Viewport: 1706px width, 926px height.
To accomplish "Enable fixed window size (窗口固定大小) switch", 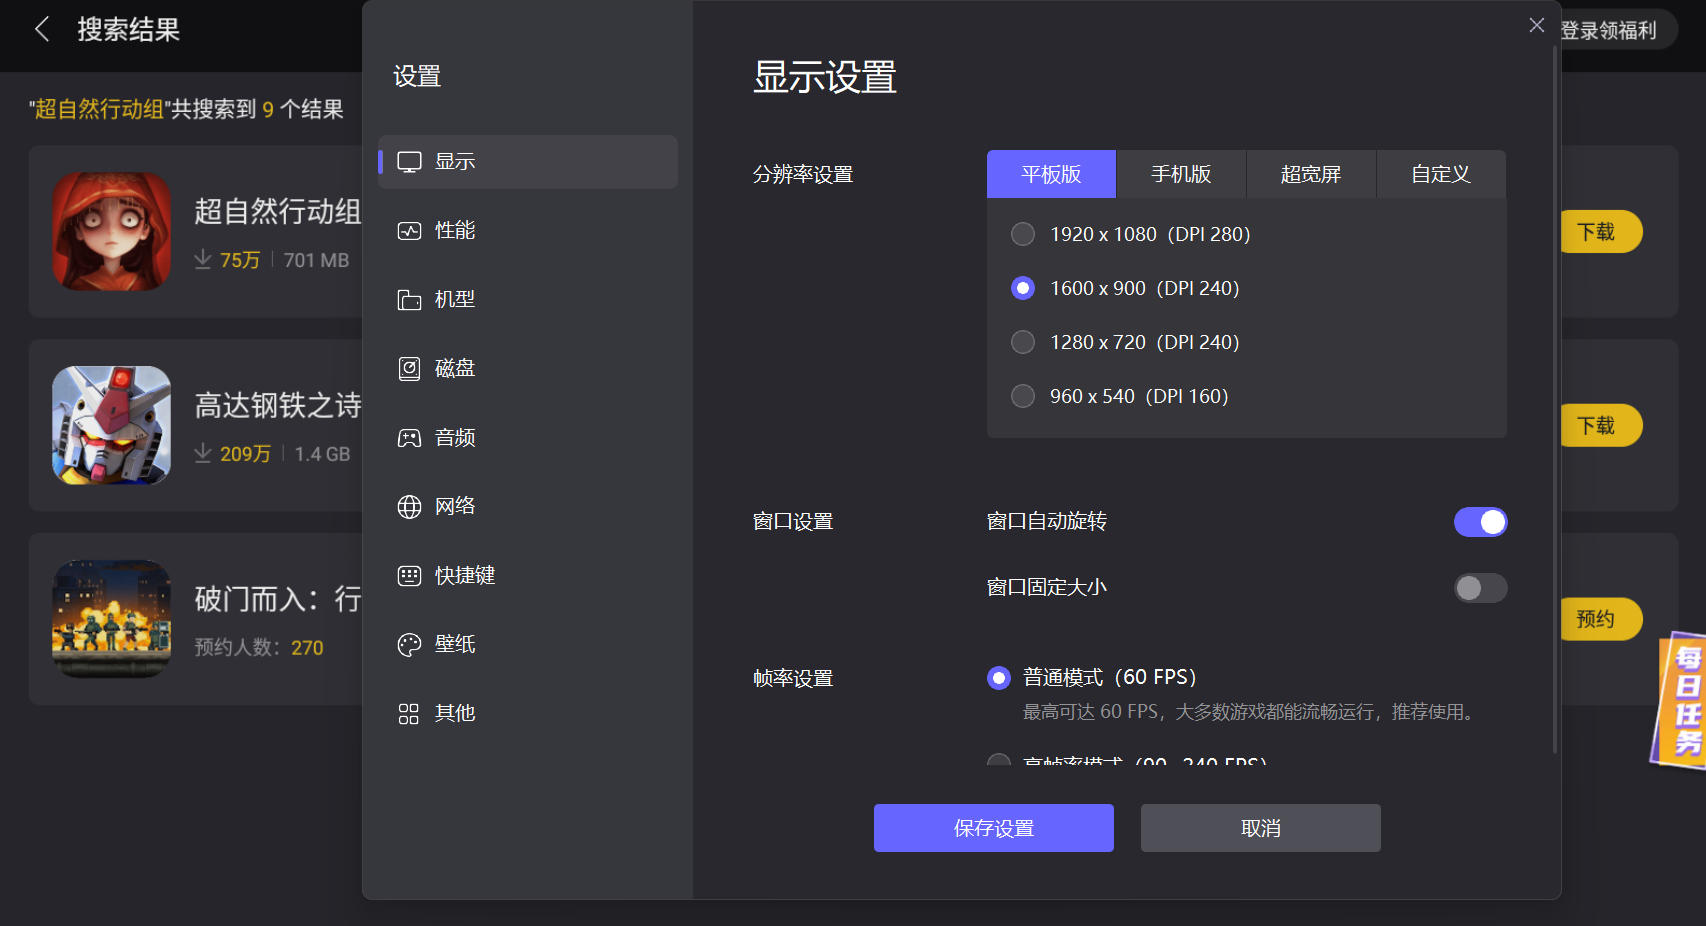I will click(x=1480, y=588).
